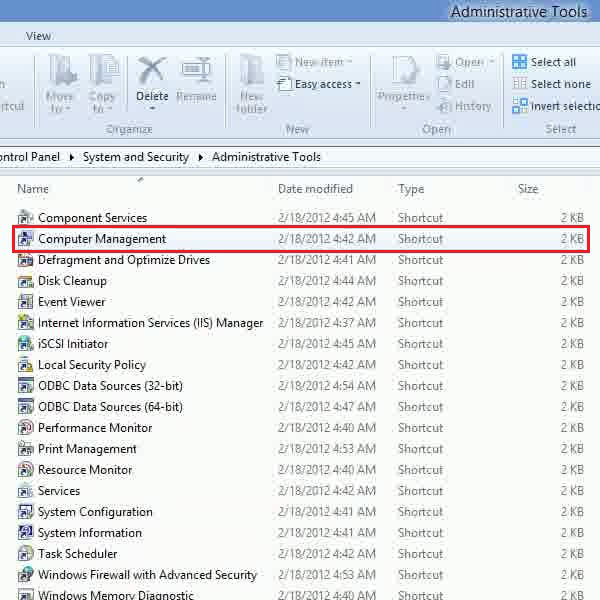Screen dimensions: 600x600
Task: Select the IIS Manager icon
Action: [x=26, y=323]
